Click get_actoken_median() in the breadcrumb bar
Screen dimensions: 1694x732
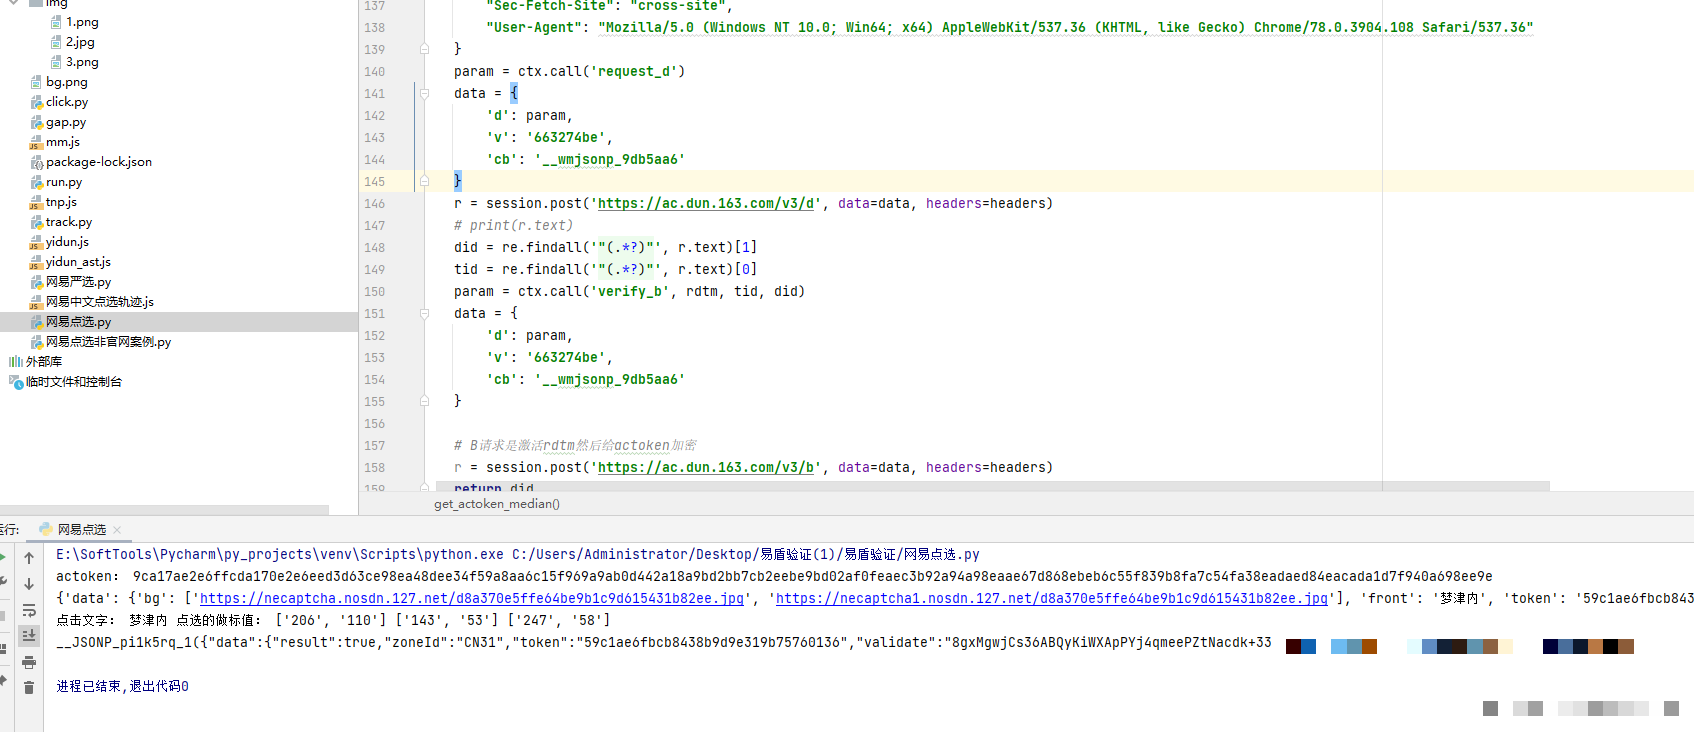coord(496,504)
